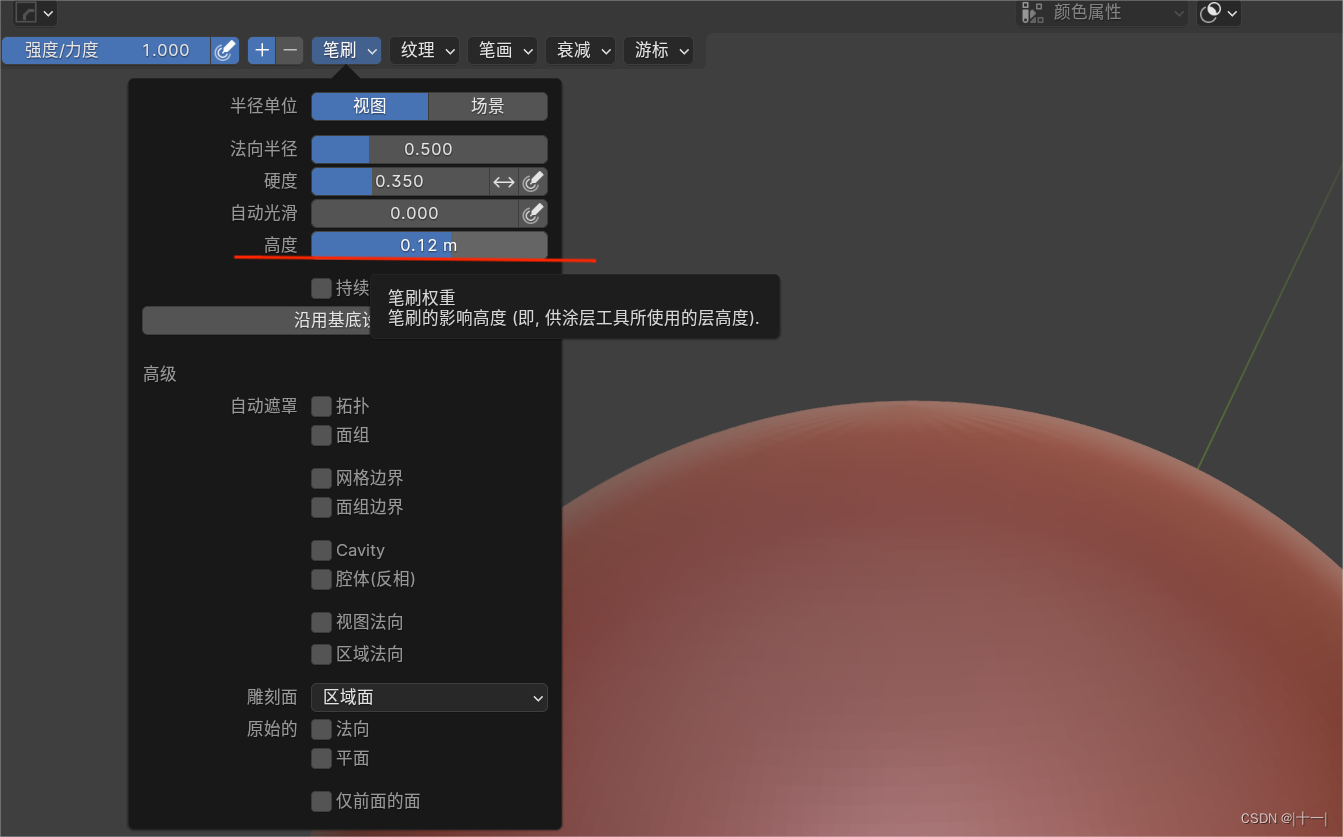Open the 游标 dropdown menu
Viewport: 1343px width, 837px height.
[x=659, y=50]
